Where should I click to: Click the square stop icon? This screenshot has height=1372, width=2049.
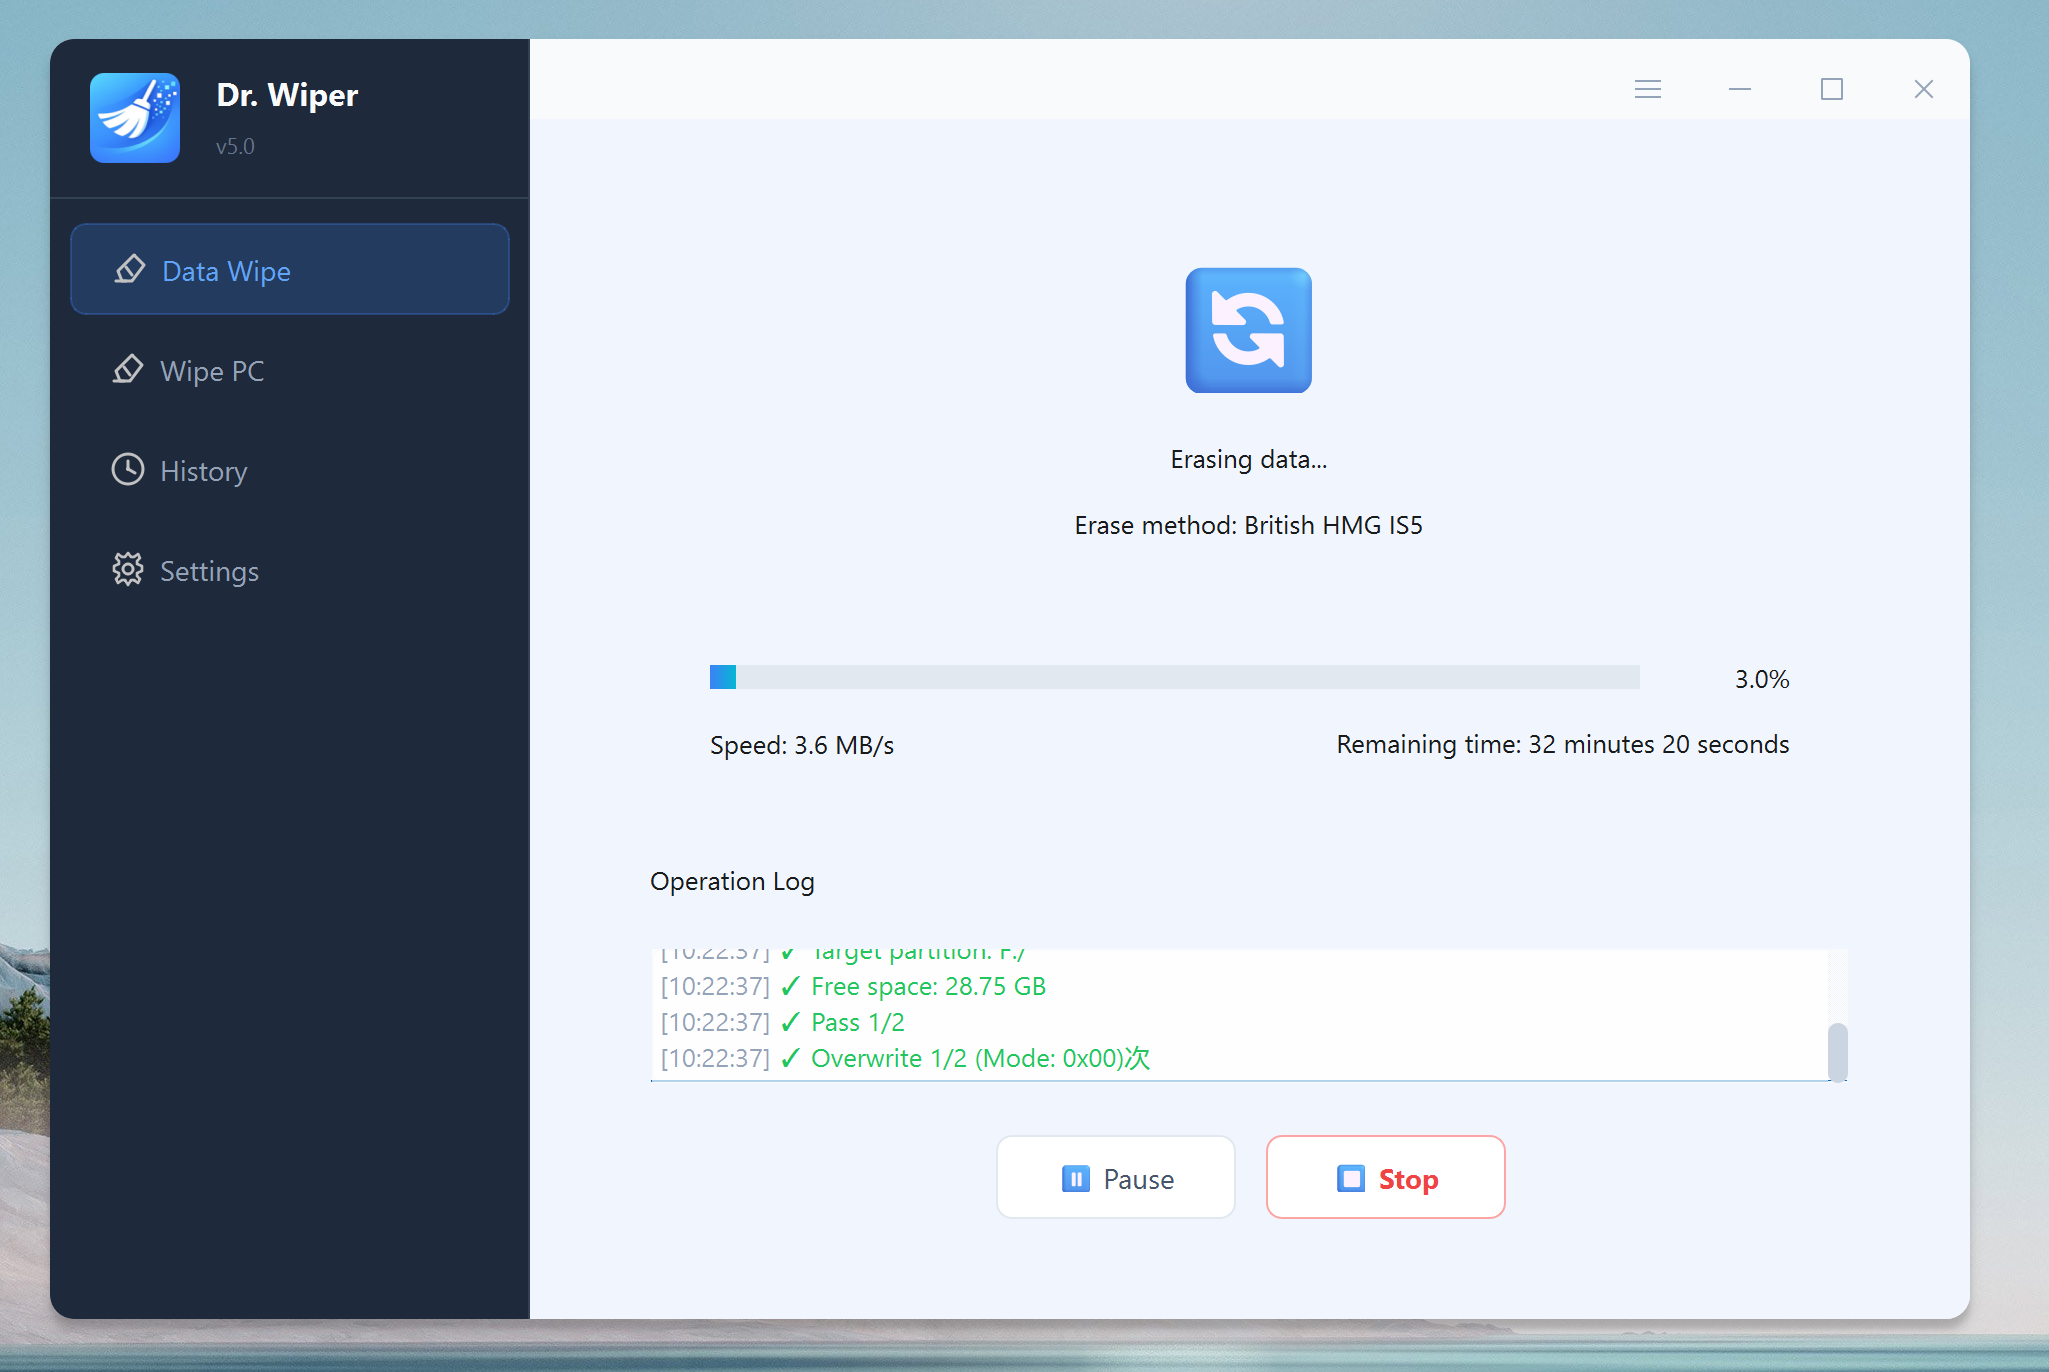coord(1350,1179)
